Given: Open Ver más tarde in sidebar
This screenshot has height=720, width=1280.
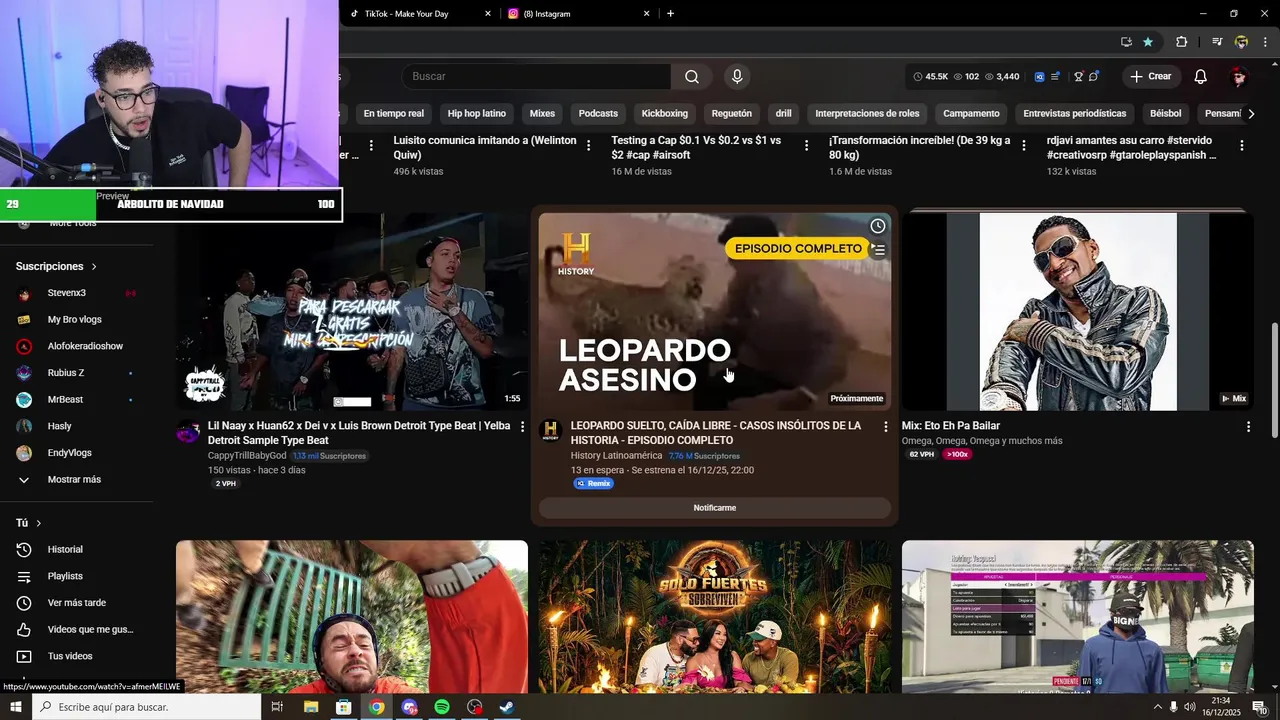Looking at the screenshot, I should (x=74, y=603).
